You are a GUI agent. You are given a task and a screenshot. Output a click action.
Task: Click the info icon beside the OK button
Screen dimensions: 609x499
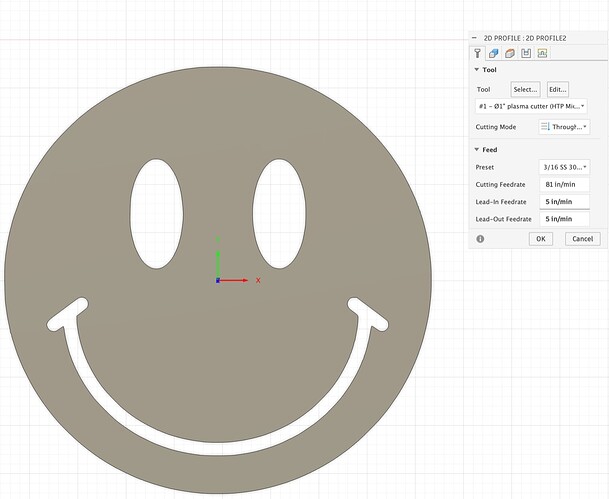(481, 239)
